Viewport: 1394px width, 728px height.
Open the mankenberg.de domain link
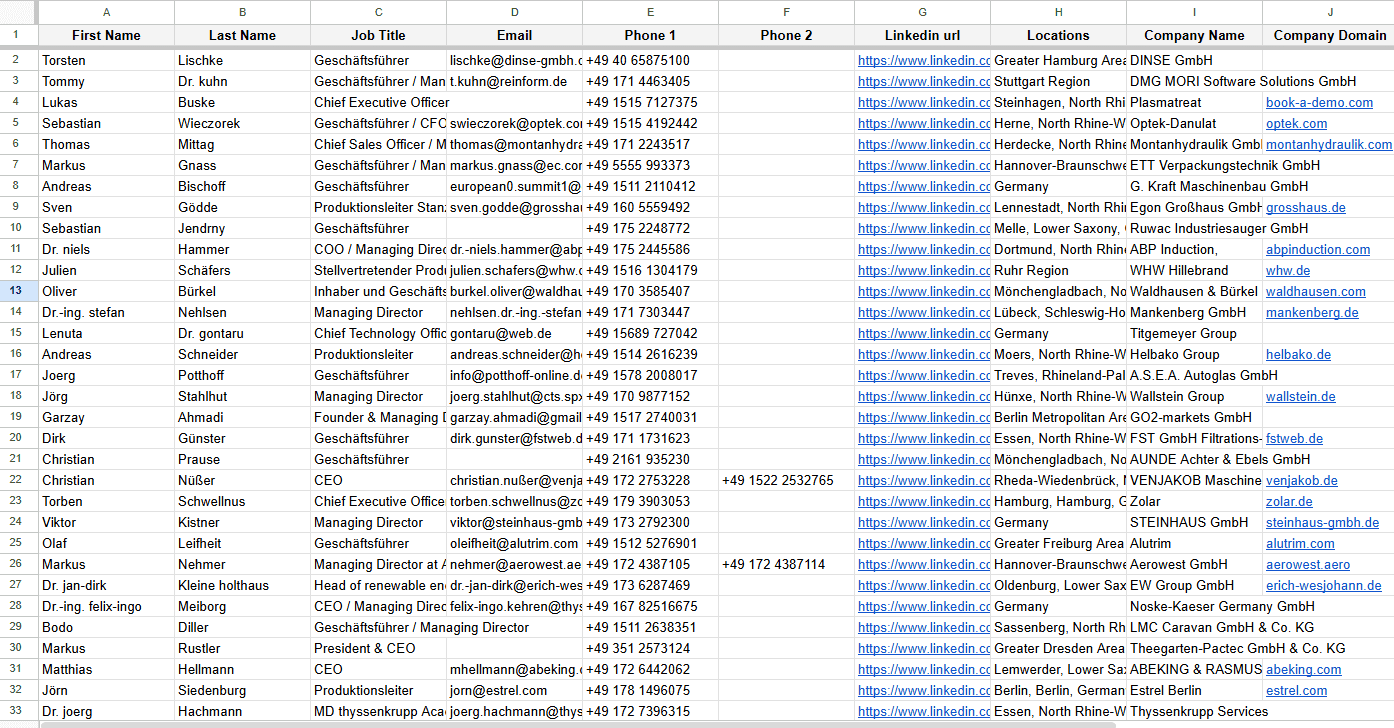point(1312,312)
